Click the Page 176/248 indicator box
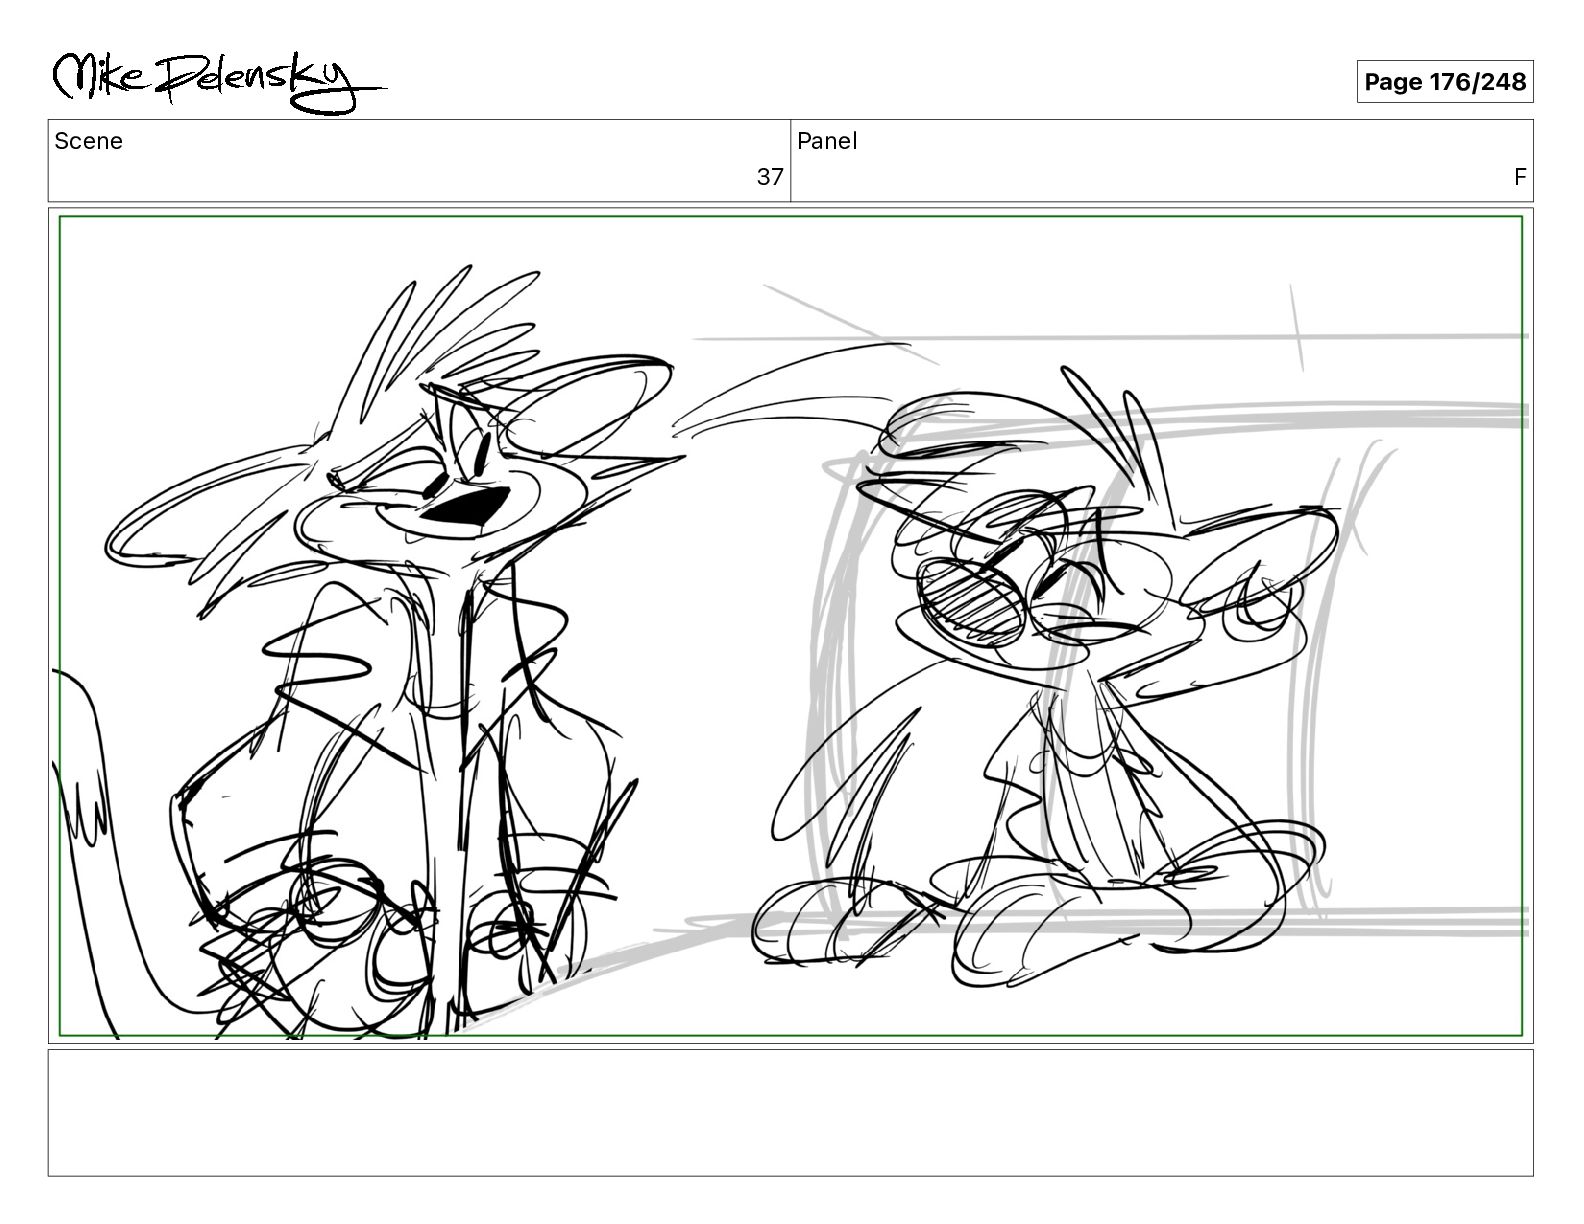1584x1224 pixels. pyautogui.click(x=1444, y=81)
